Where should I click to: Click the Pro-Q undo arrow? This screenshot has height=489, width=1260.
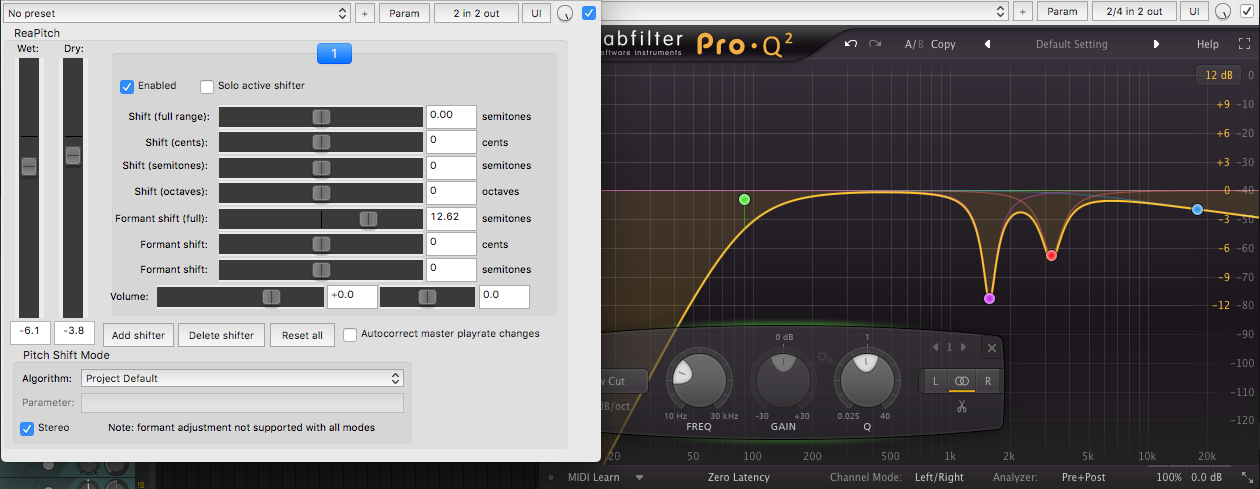click(850, 44)
